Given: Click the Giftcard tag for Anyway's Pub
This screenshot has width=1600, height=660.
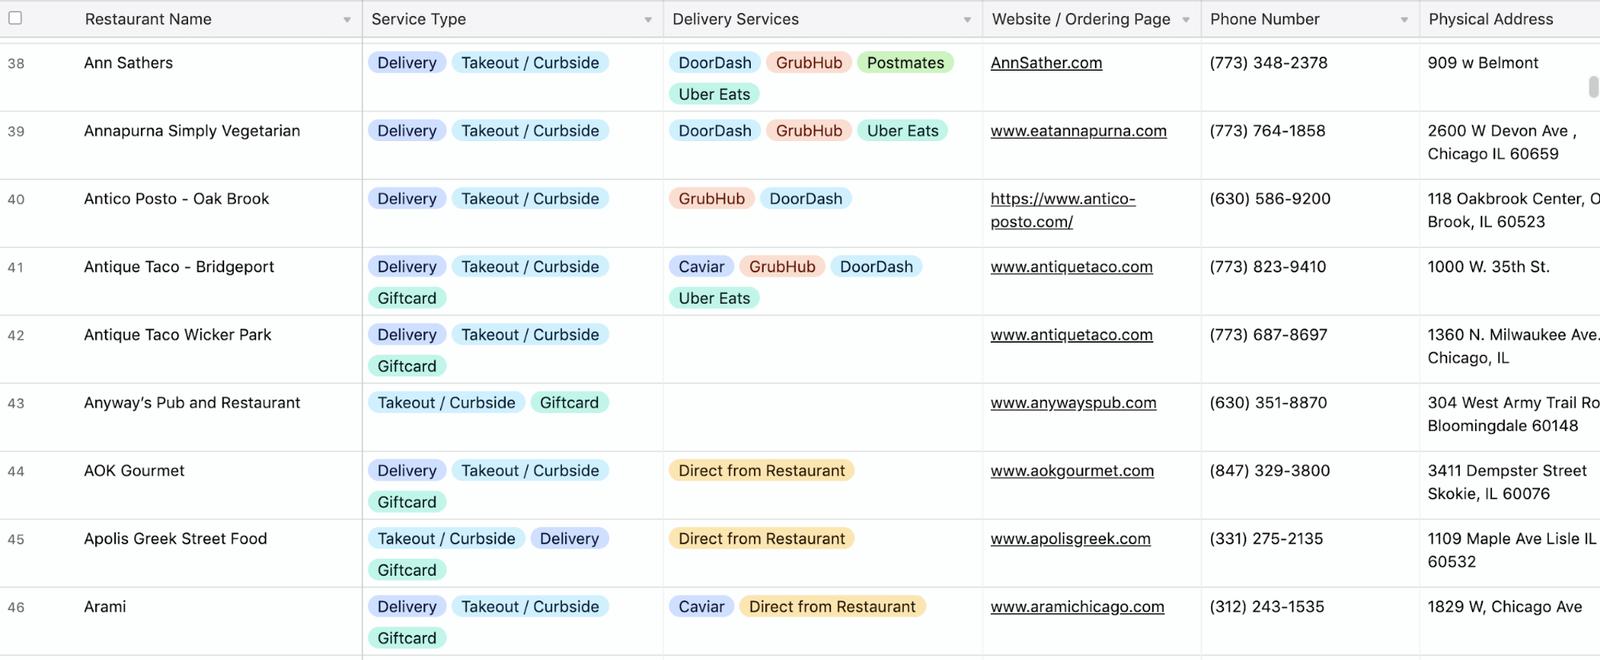Looking at the screenshot, I should pyautogui.click(x=569, y=403).
